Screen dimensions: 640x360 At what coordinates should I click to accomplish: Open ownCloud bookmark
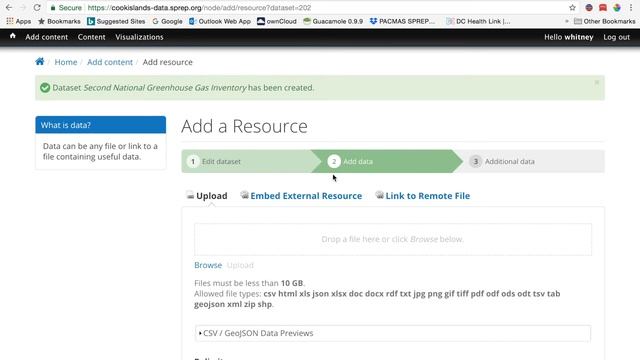pyautogui.click(x=277, y=21)
